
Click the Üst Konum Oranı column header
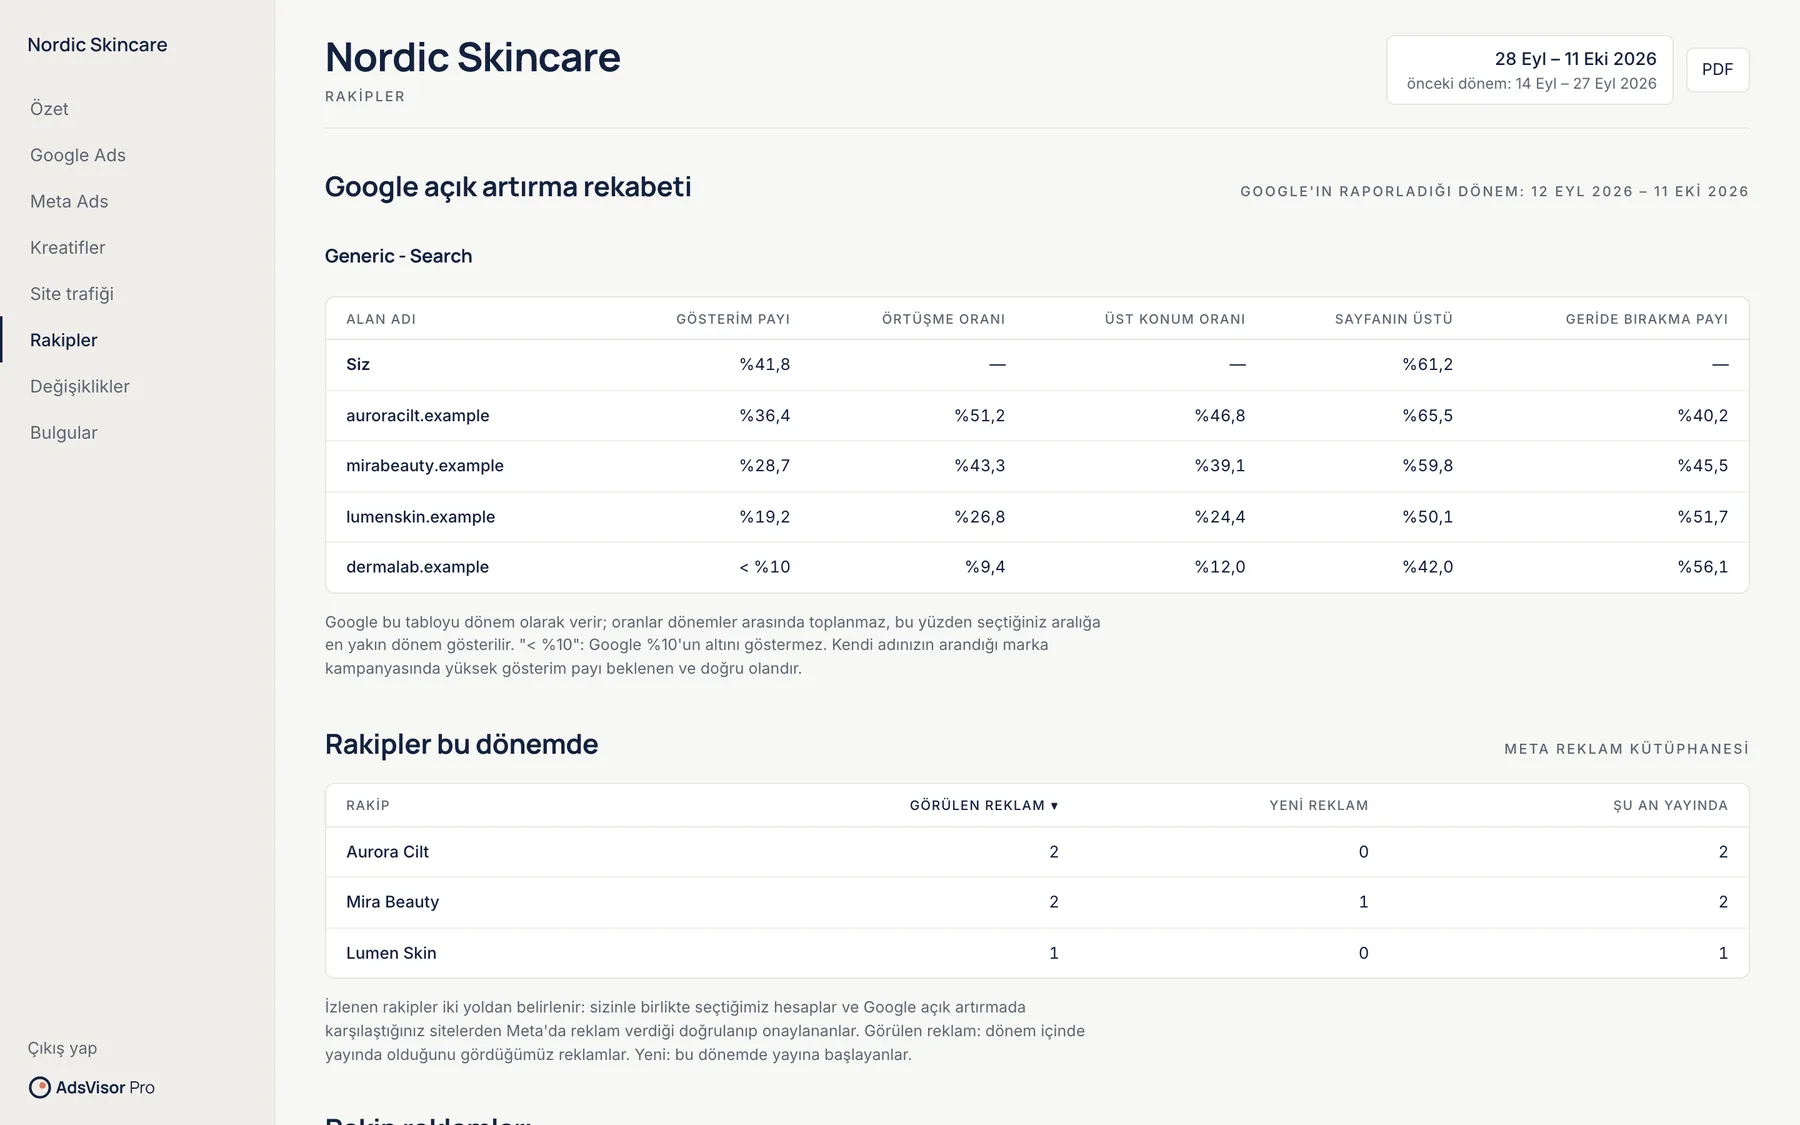tap(1175, 319)
